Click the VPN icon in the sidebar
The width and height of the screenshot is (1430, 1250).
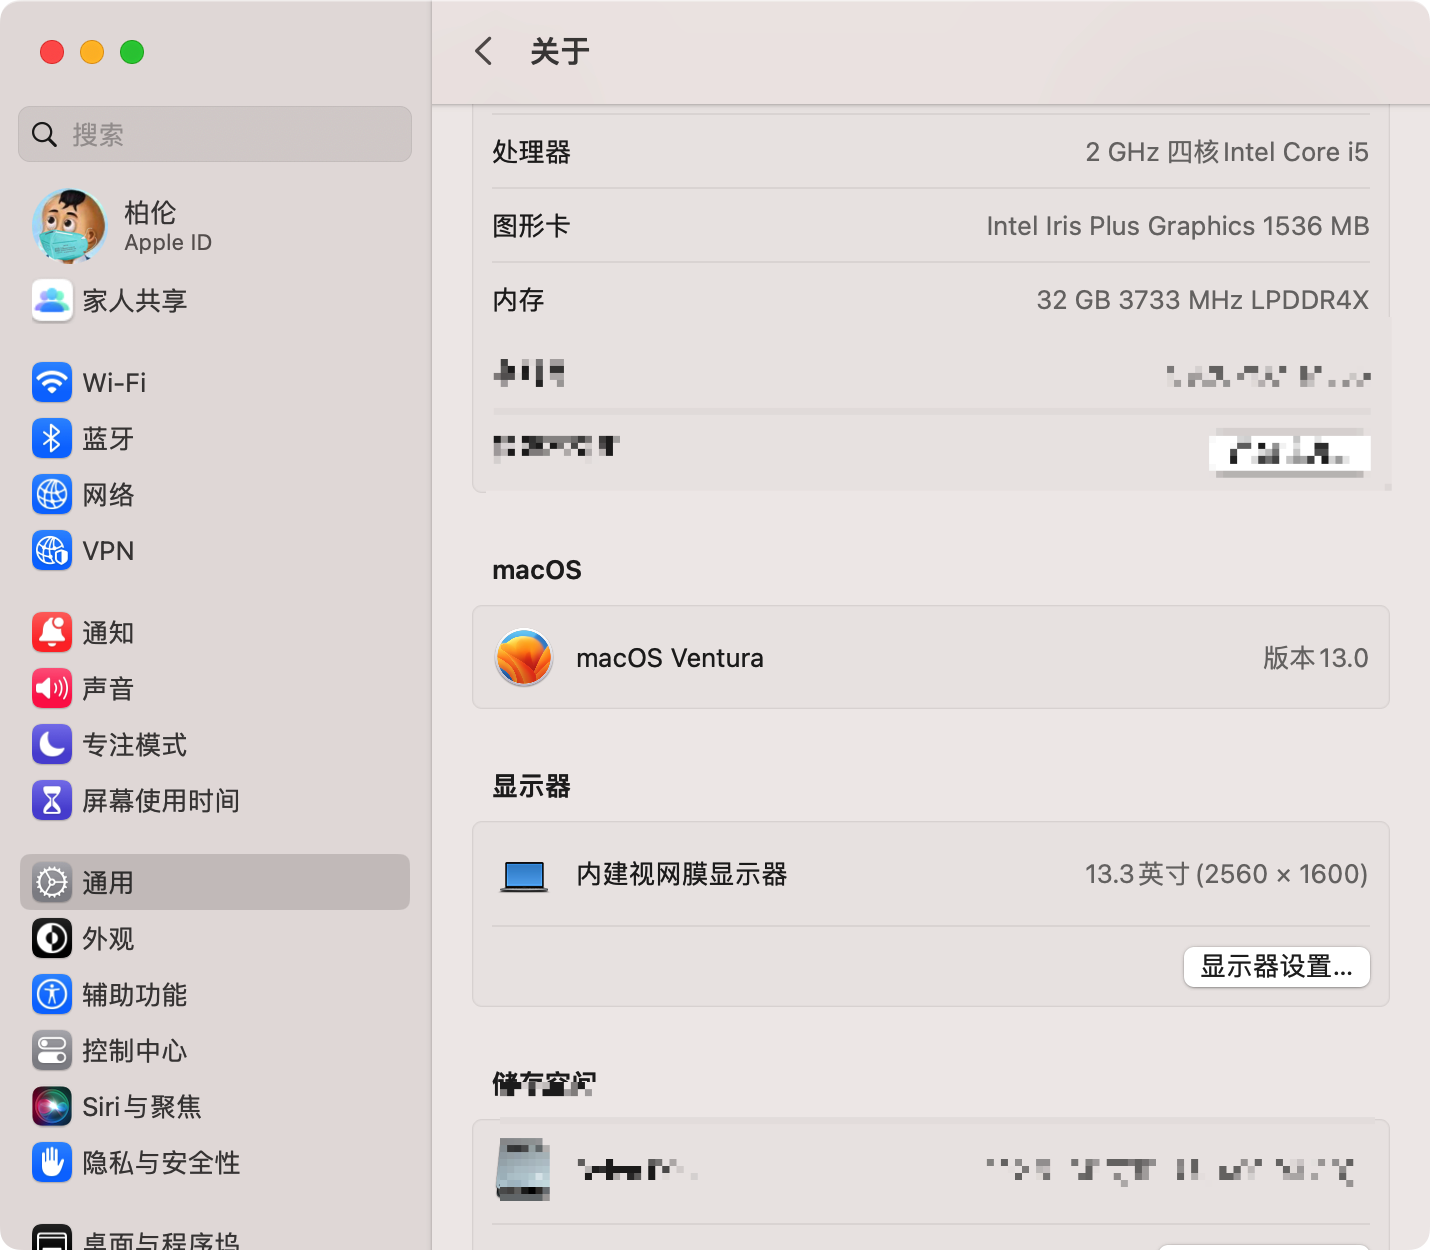(x=52, y=550)
